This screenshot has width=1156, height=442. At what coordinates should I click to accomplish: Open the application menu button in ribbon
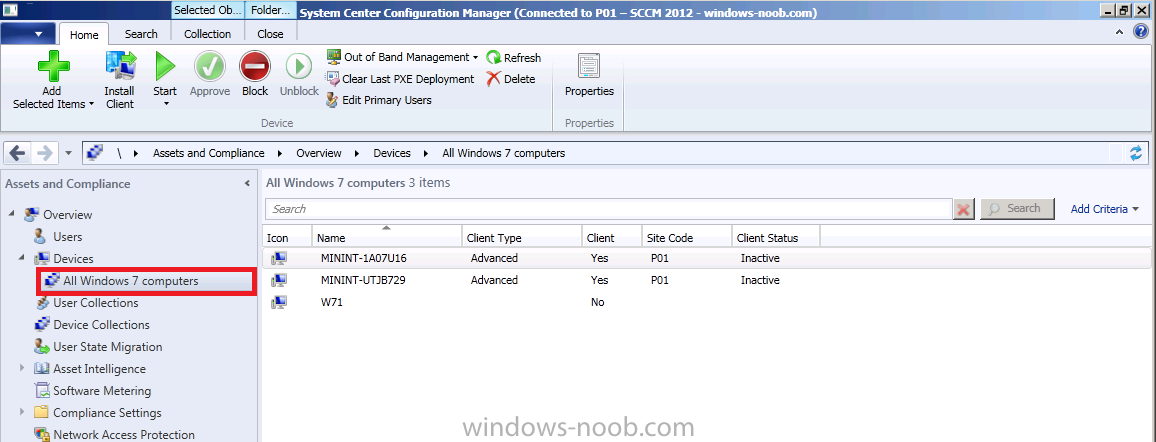[x=27, y=33]
